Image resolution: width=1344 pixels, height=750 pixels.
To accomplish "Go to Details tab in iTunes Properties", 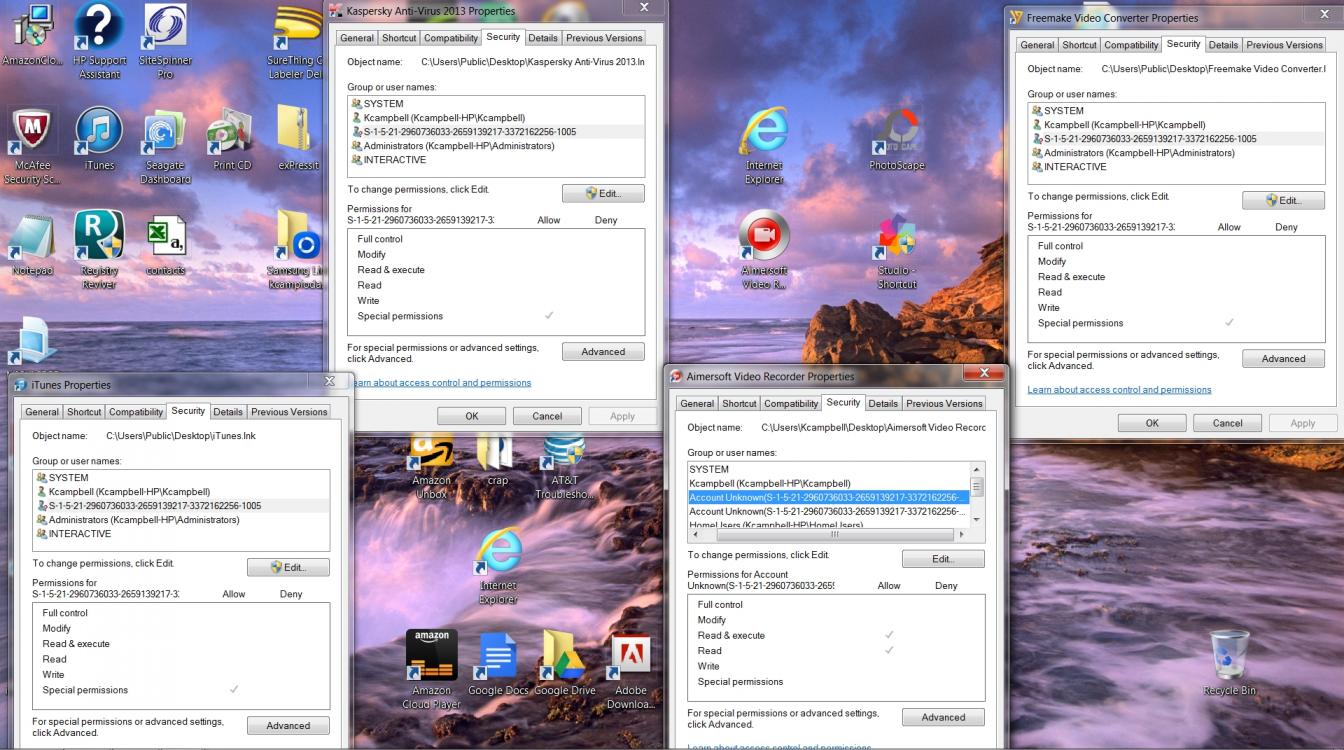I will click(228, 412).
